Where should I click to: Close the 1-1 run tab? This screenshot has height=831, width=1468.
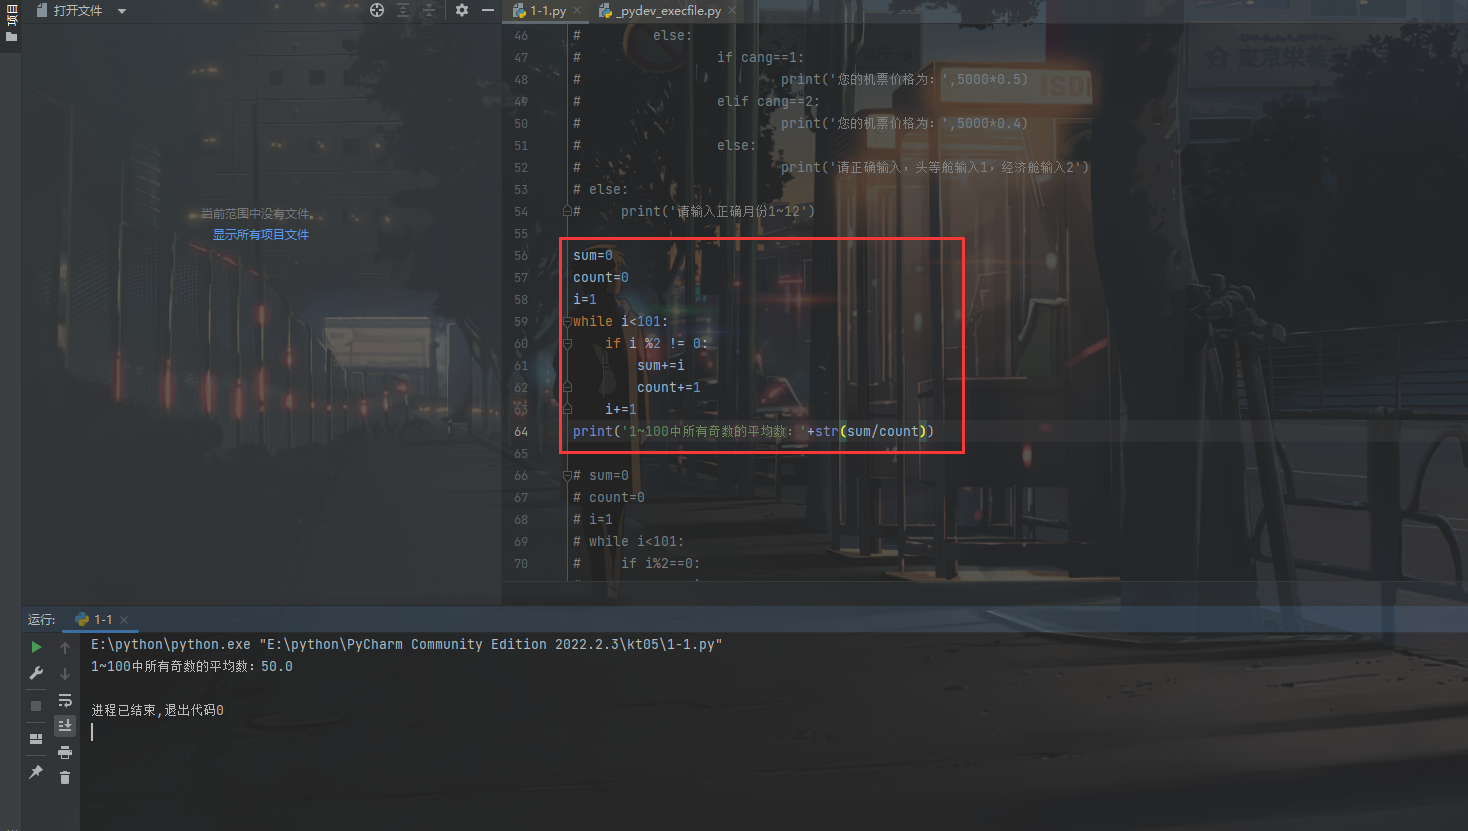coord(124,620)
